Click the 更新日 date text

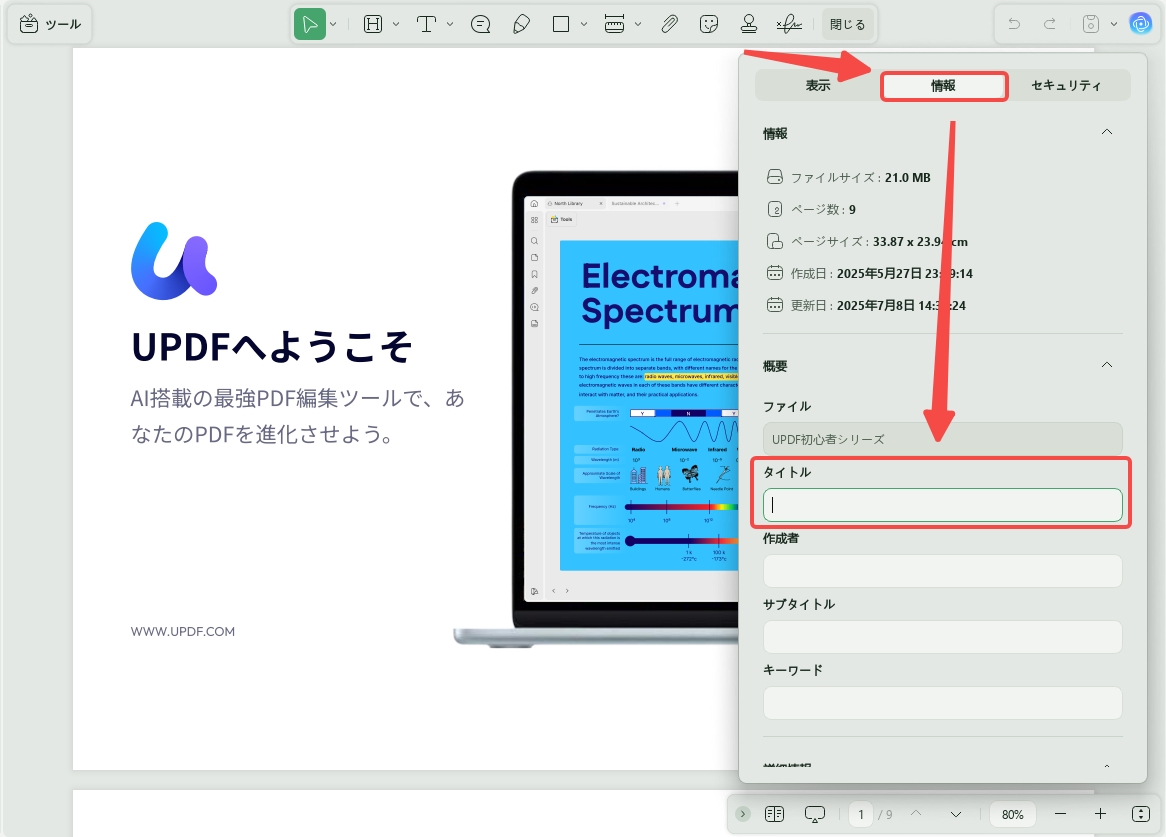point(878,306)
